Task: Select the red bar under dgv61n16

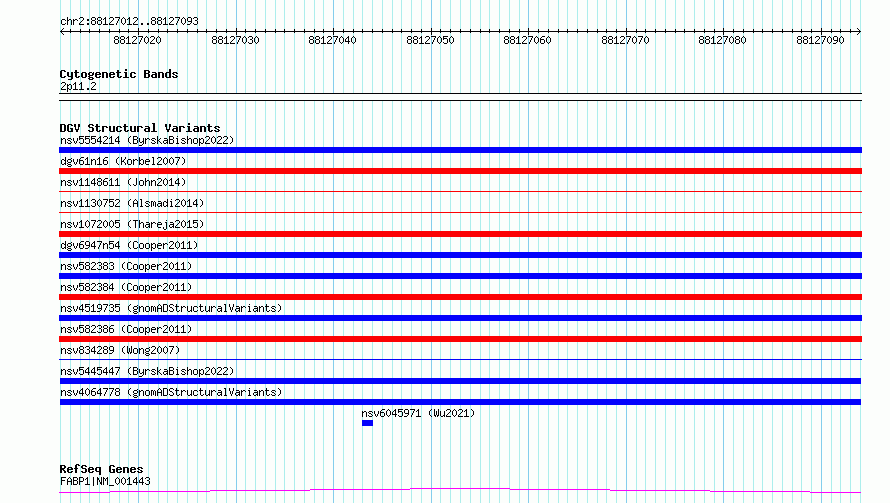Action: 460,171
